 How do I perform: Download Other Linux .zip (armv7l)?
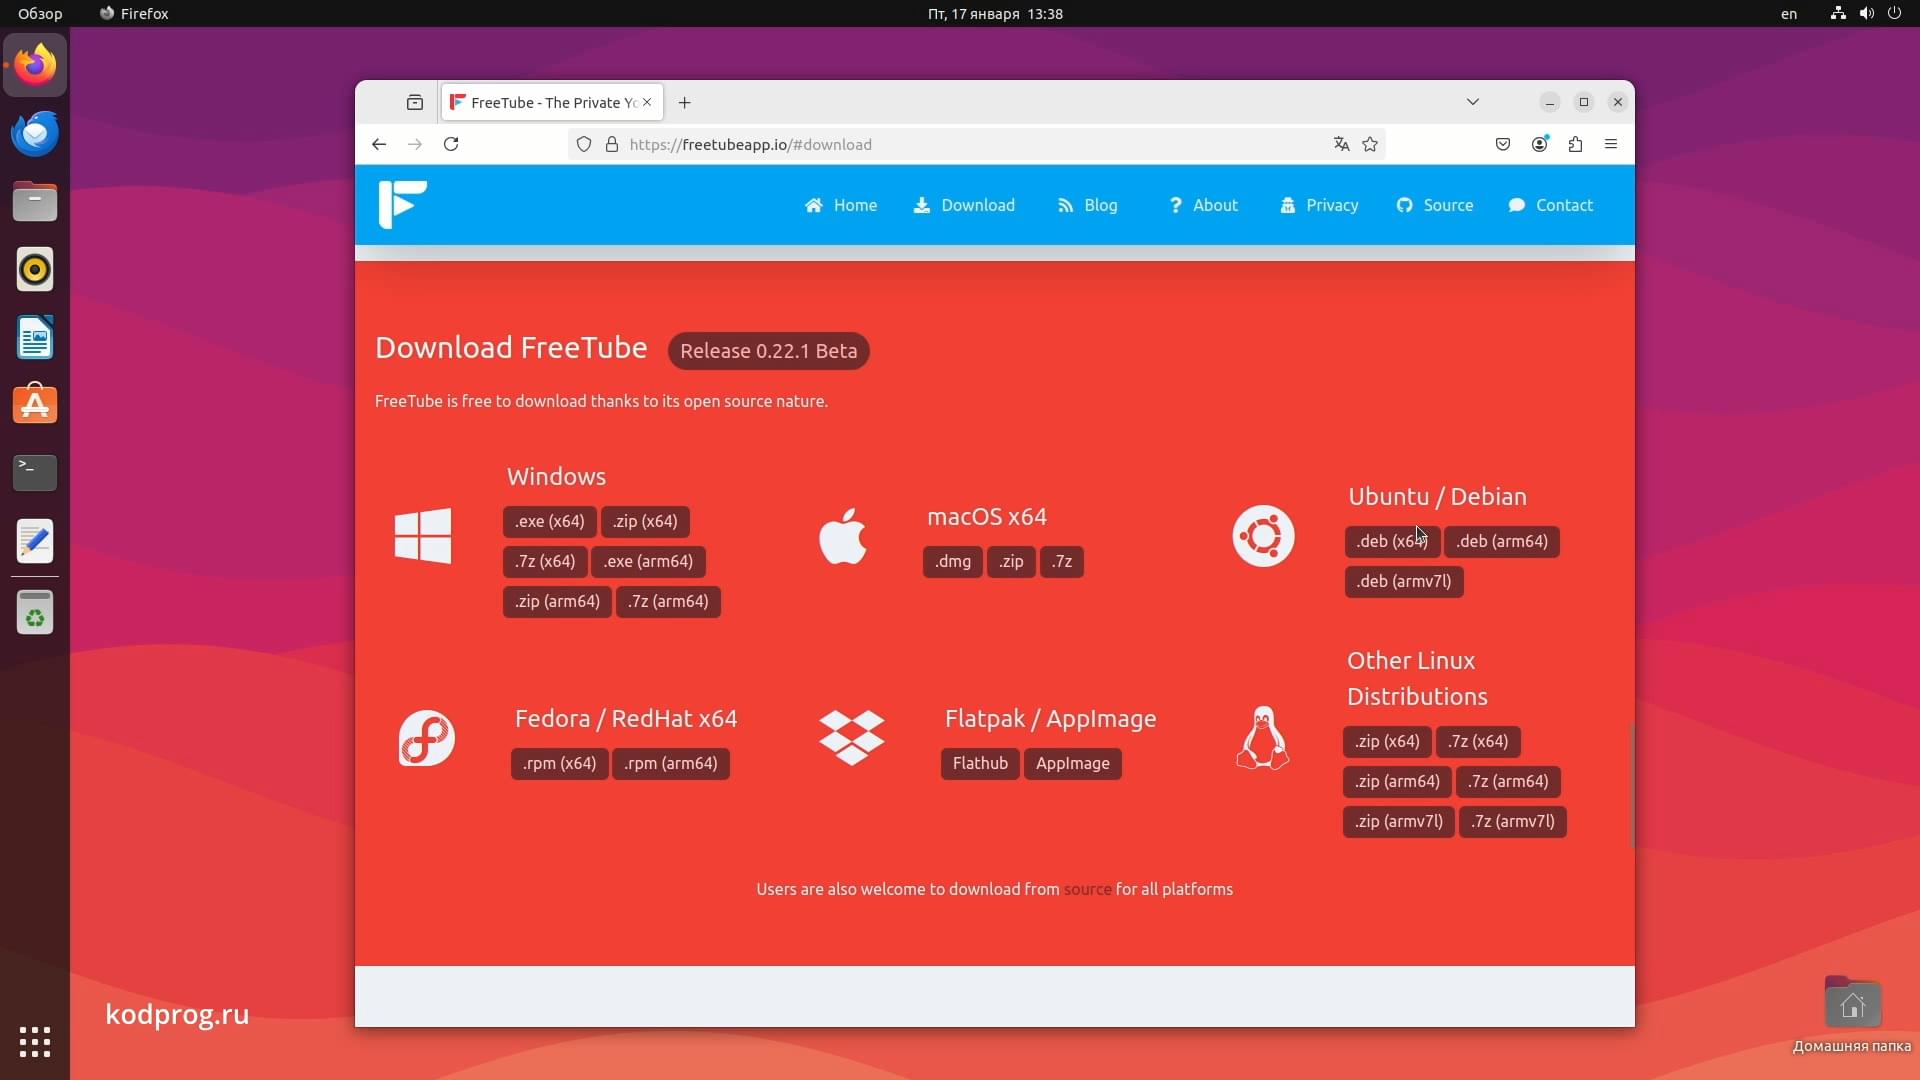[x=1399, y=821]
